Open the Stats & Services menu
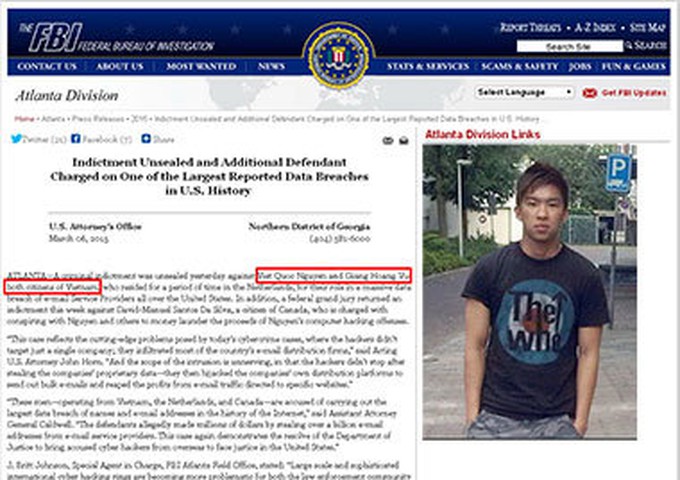This screenshot has width=680, height=480. [x=428, y=66]
